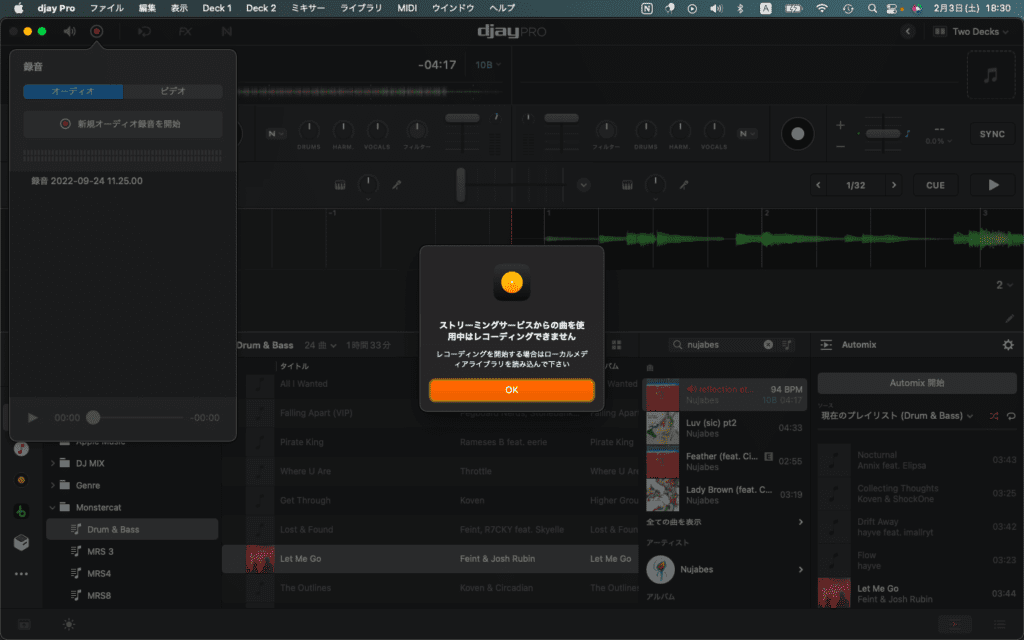Open the Nujabes artist entry
The height and width of the screenshot is (640, 1024).
724,569
